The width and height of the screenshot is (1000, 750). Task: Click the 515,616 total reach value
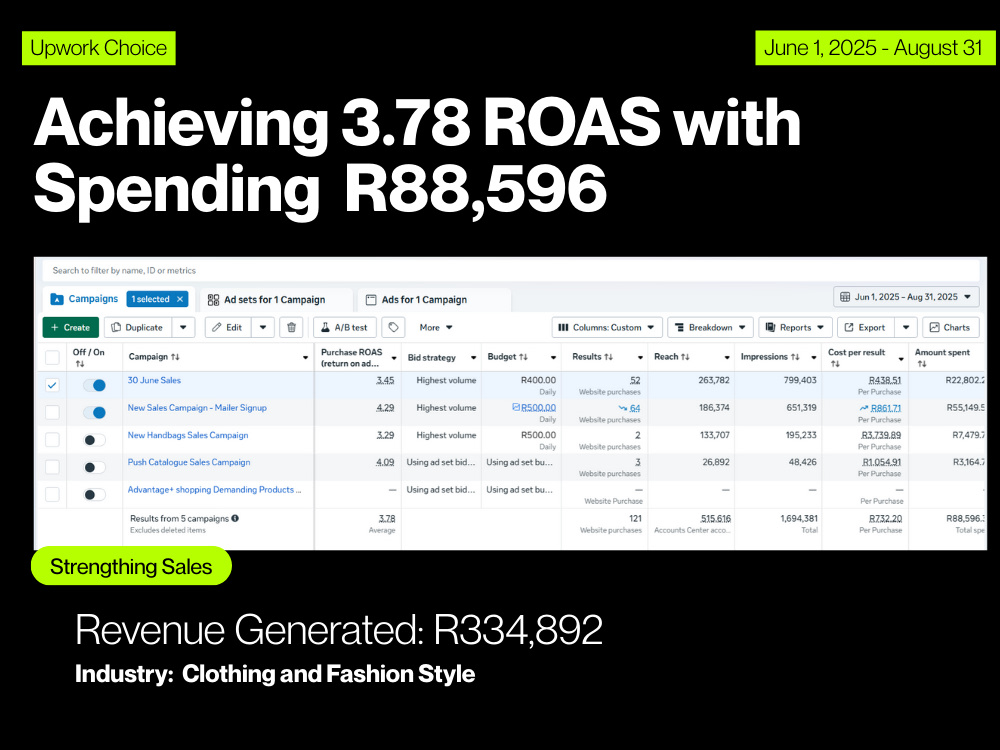coord(716,518)
